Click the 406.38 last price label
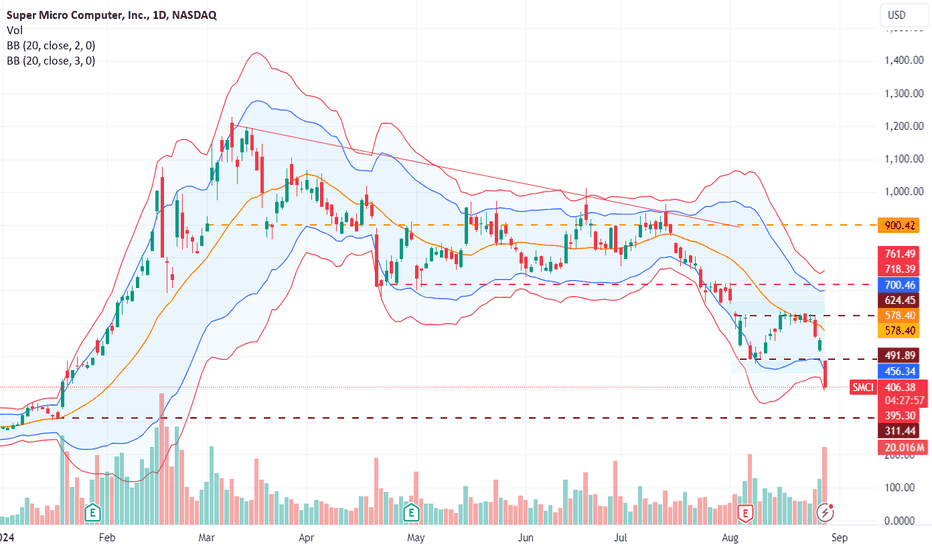 click(902, 387)
